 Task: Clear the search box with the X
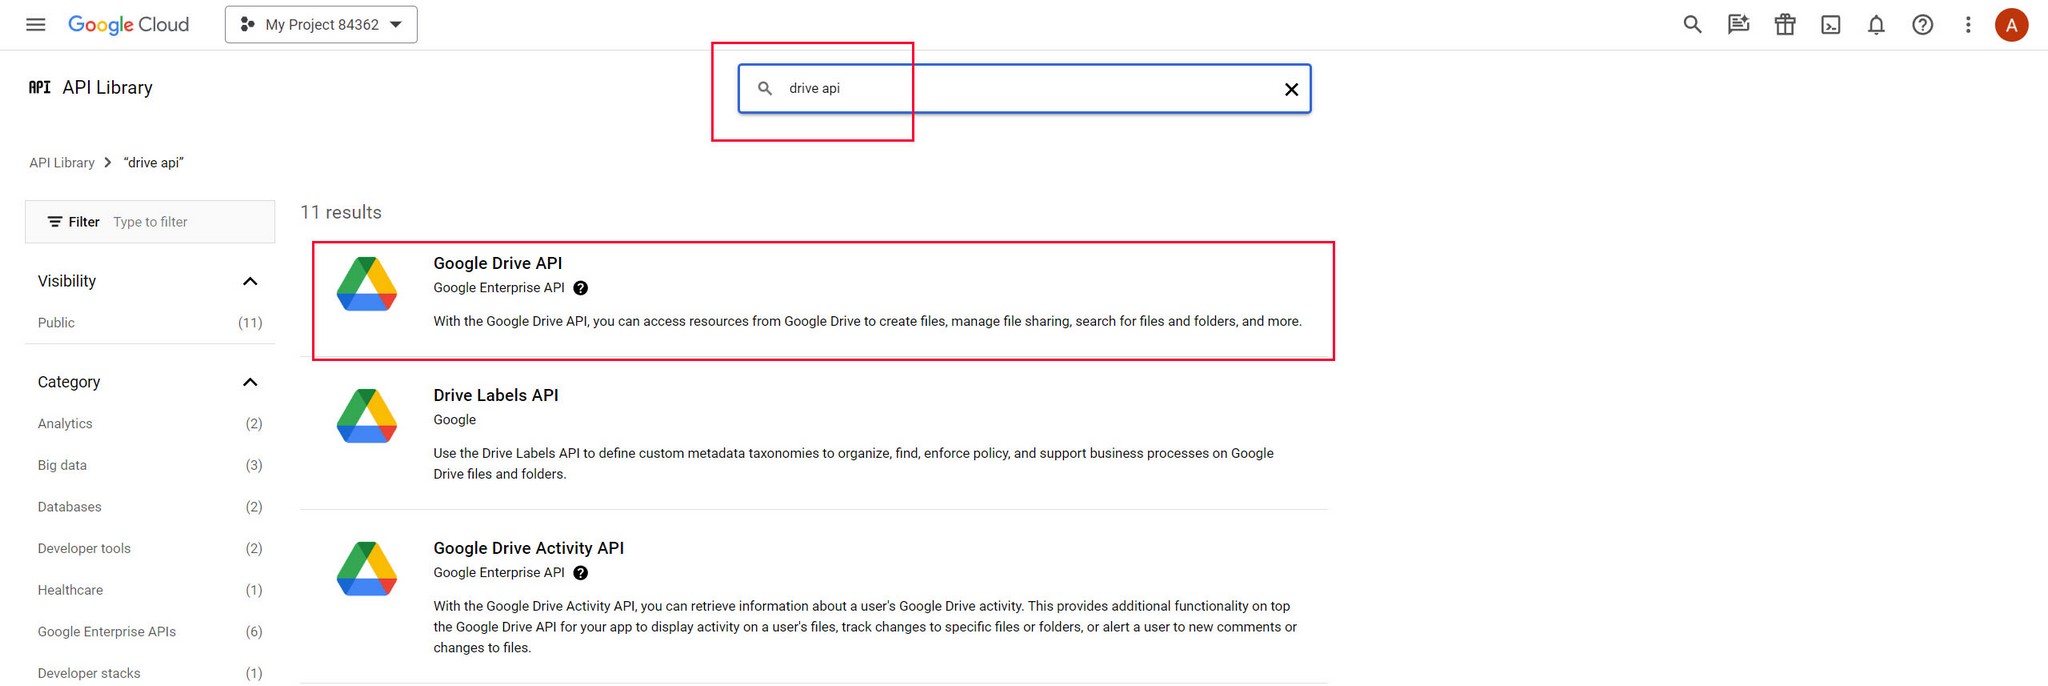1291,89
